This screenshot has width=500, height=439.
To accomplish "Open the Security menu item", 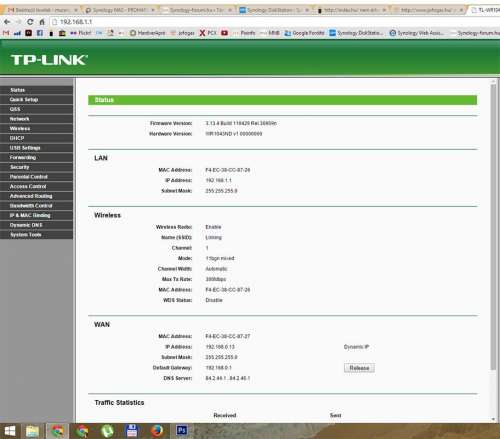I will 37,167.
